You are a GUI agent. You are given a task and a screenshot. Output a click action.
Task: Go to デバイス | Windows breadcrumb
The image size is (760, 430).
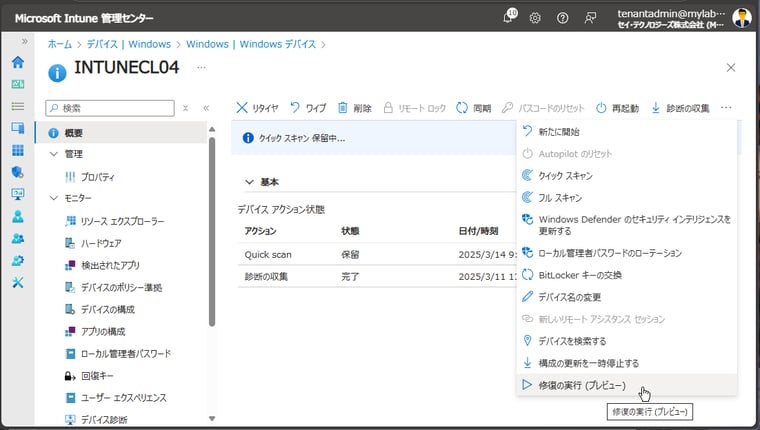[x=128, y=44]
